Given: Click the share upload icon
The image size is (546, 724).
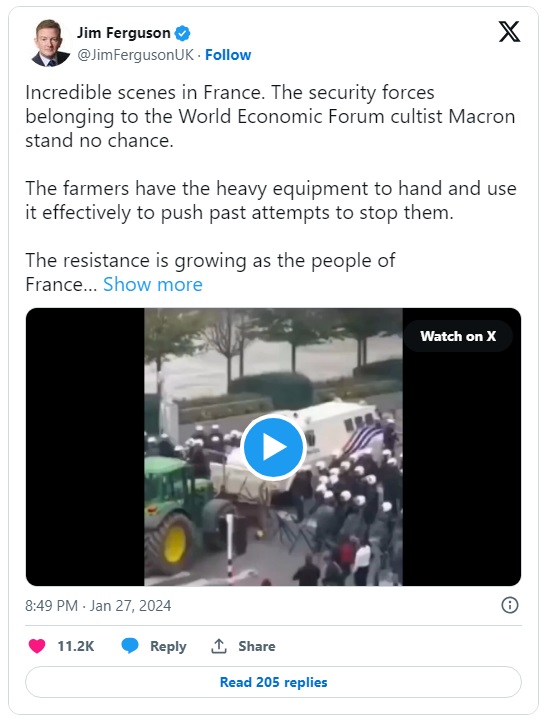Looking at the screenshot, I should coord(218,646).
